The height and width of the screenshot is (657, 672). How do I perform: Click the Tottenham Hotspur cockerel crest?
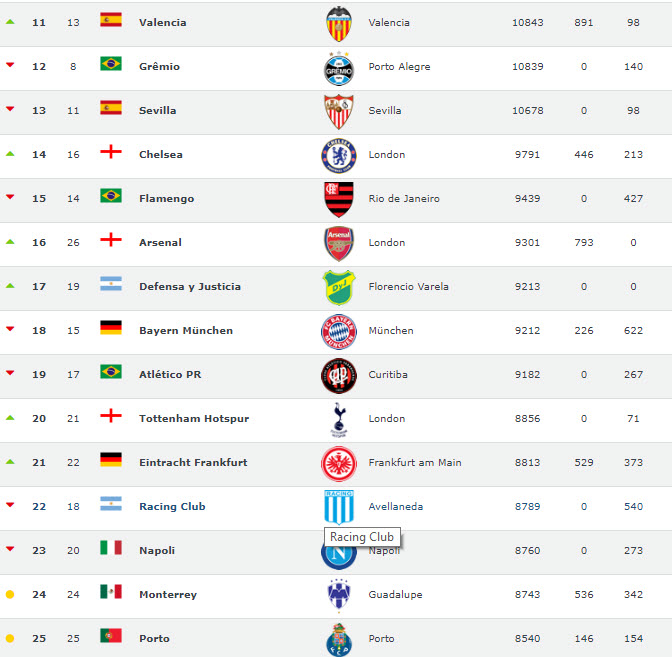(339, 419)
